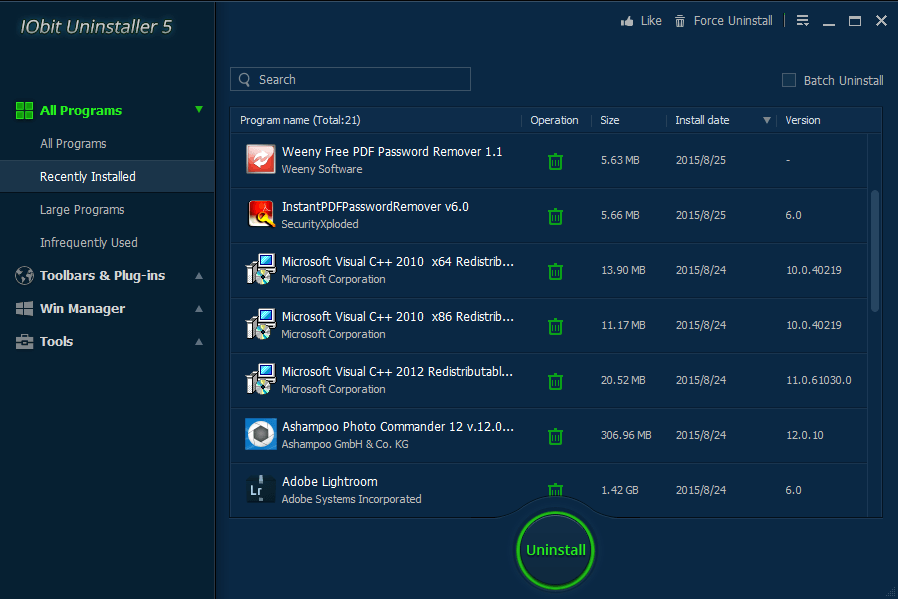Click the Force Uninstall text button
This screenshot has height=599, width=898.
pyautogui.click(x=733, y=21)
